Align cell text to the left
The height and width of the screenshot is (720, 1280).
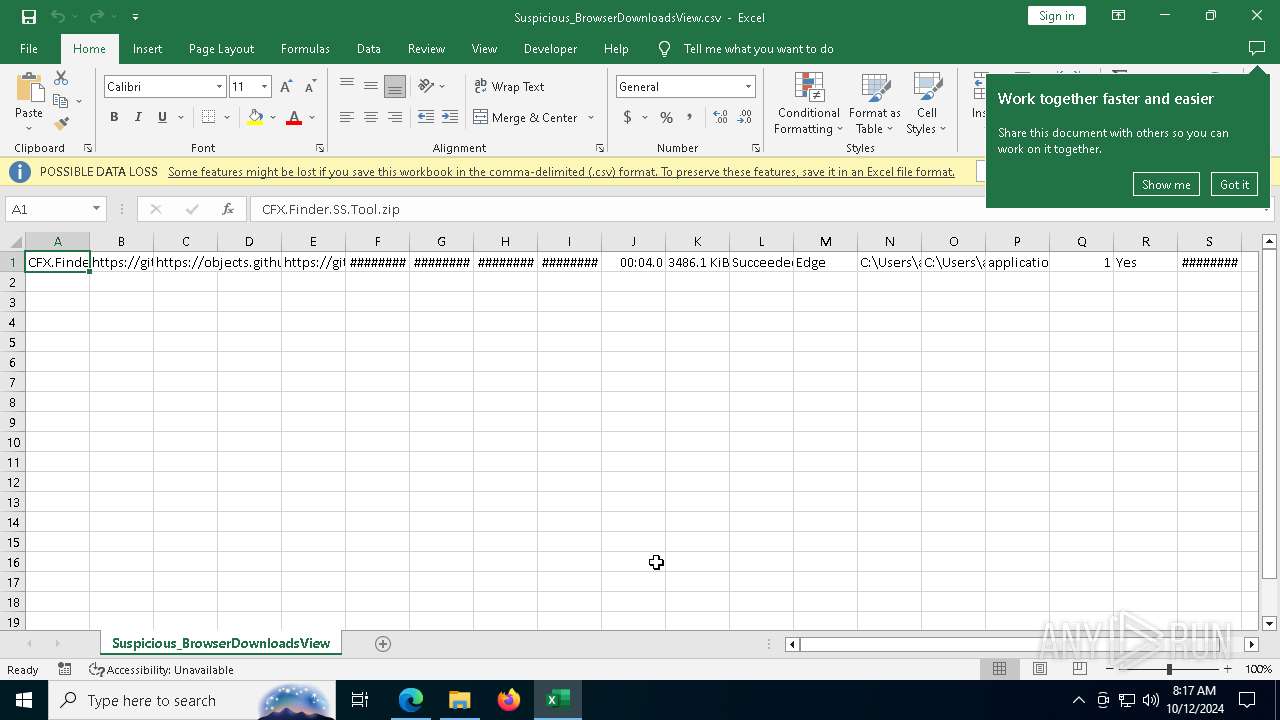click(347, 117)
